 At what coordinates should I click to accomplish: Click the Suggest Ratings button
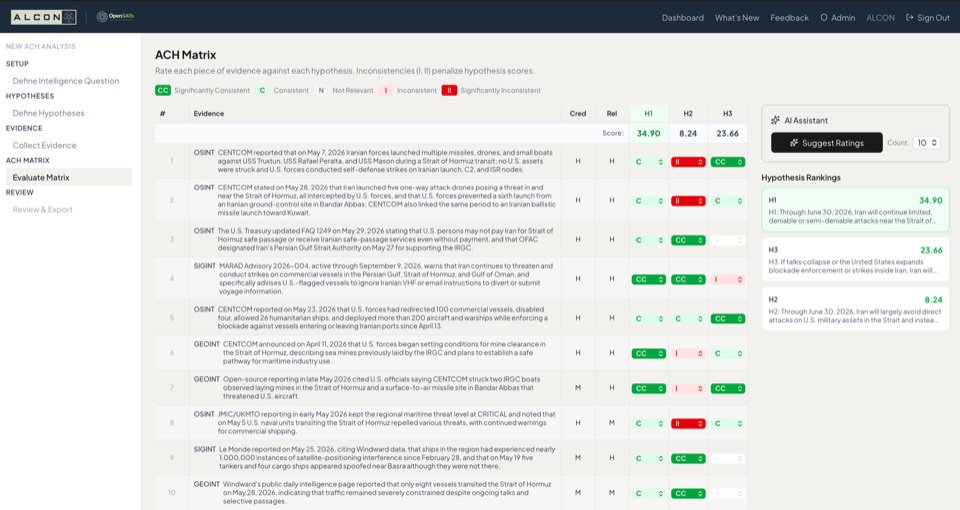[827, 143]
